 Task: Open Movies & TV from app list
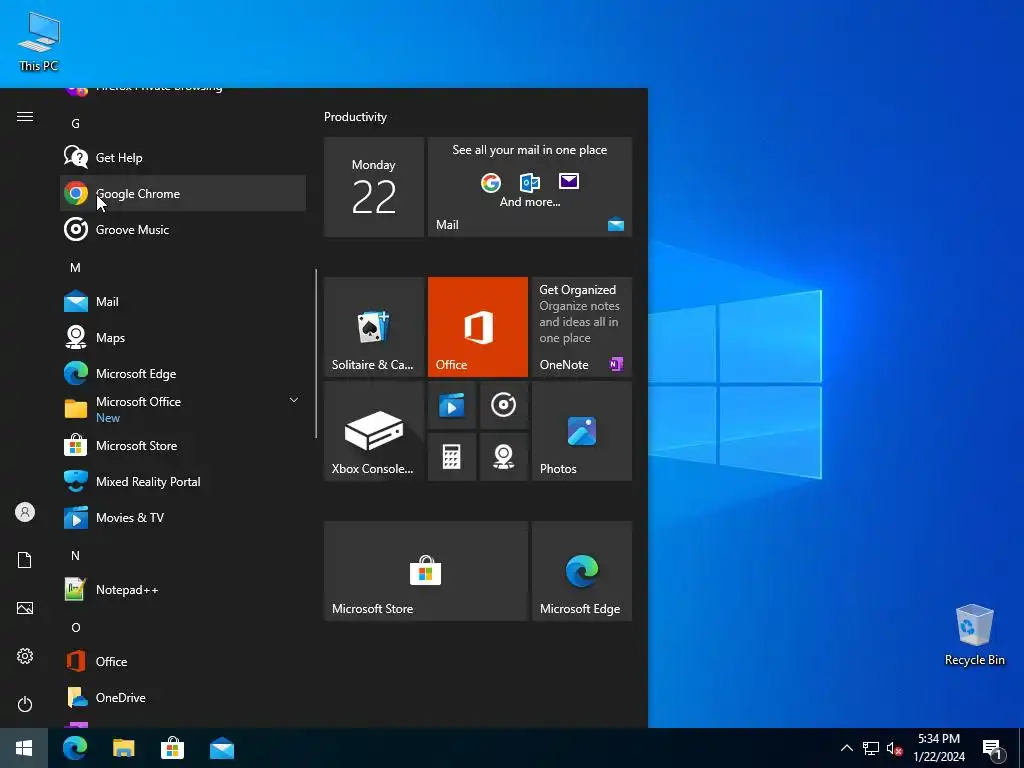click(x=183, y=517)
